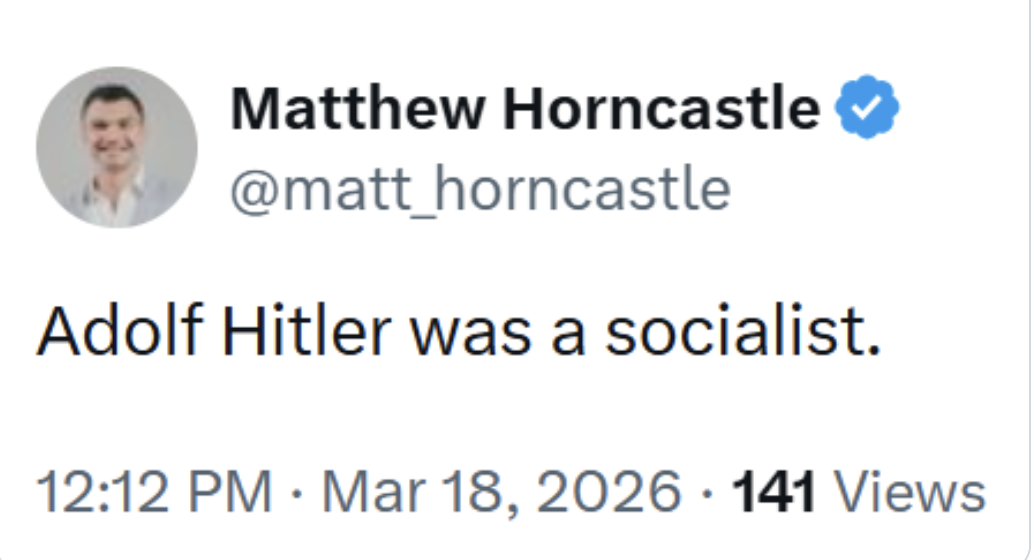Open the @matt_horncastle handle link
Image resolution: width=1034 pixels, height=560 pixels.
(x=480, y=189)
